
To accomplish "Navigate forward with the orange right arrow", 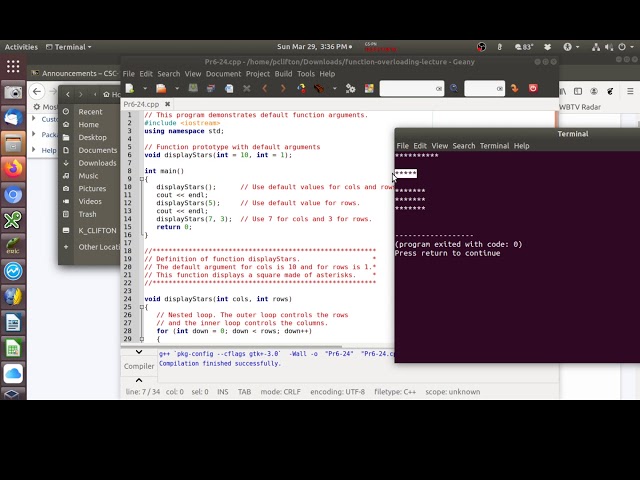I will (x=282, y=88).
